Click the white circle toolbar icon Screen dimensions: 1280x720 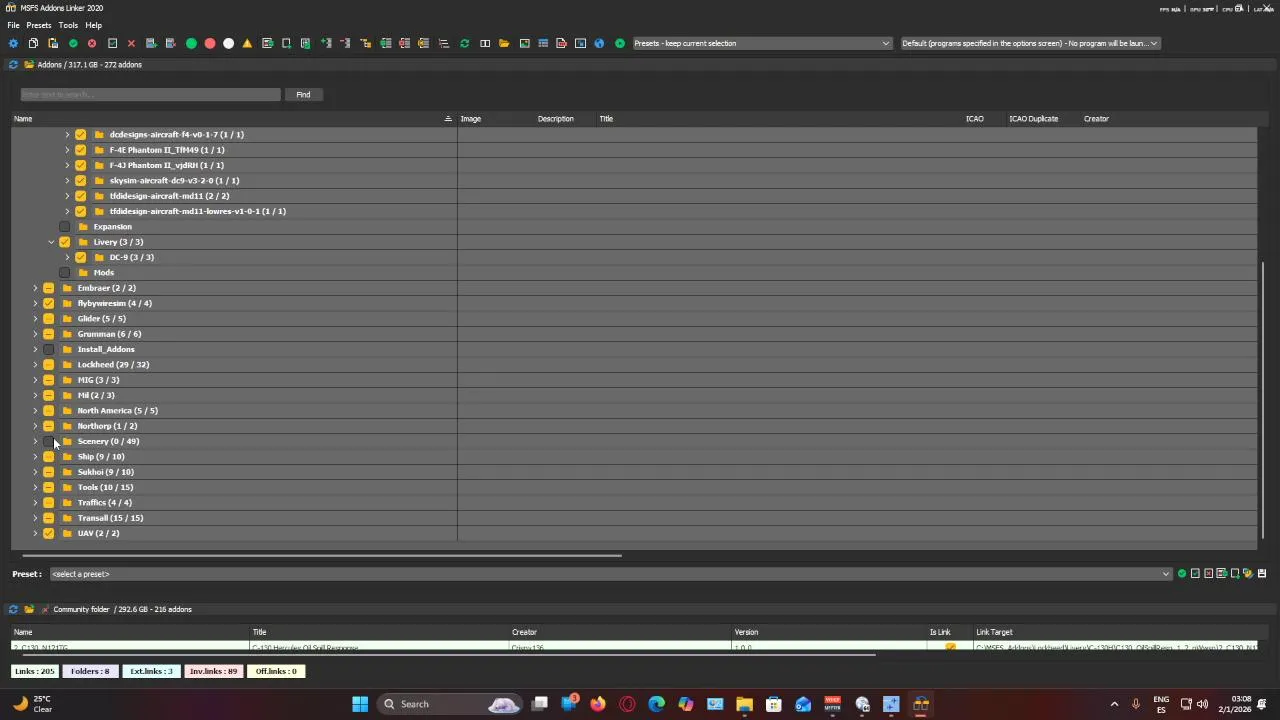pyautogui.click(x=229, y=43)
